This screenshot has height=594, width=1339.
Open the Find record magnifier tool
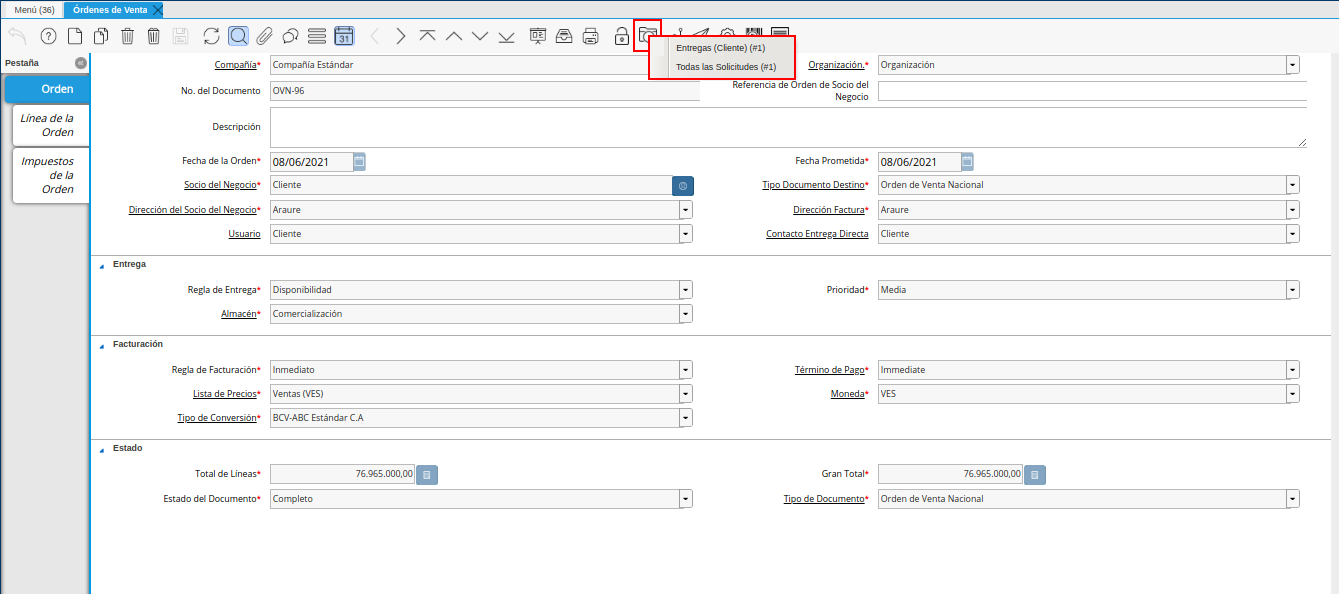[x=238, y=36]
